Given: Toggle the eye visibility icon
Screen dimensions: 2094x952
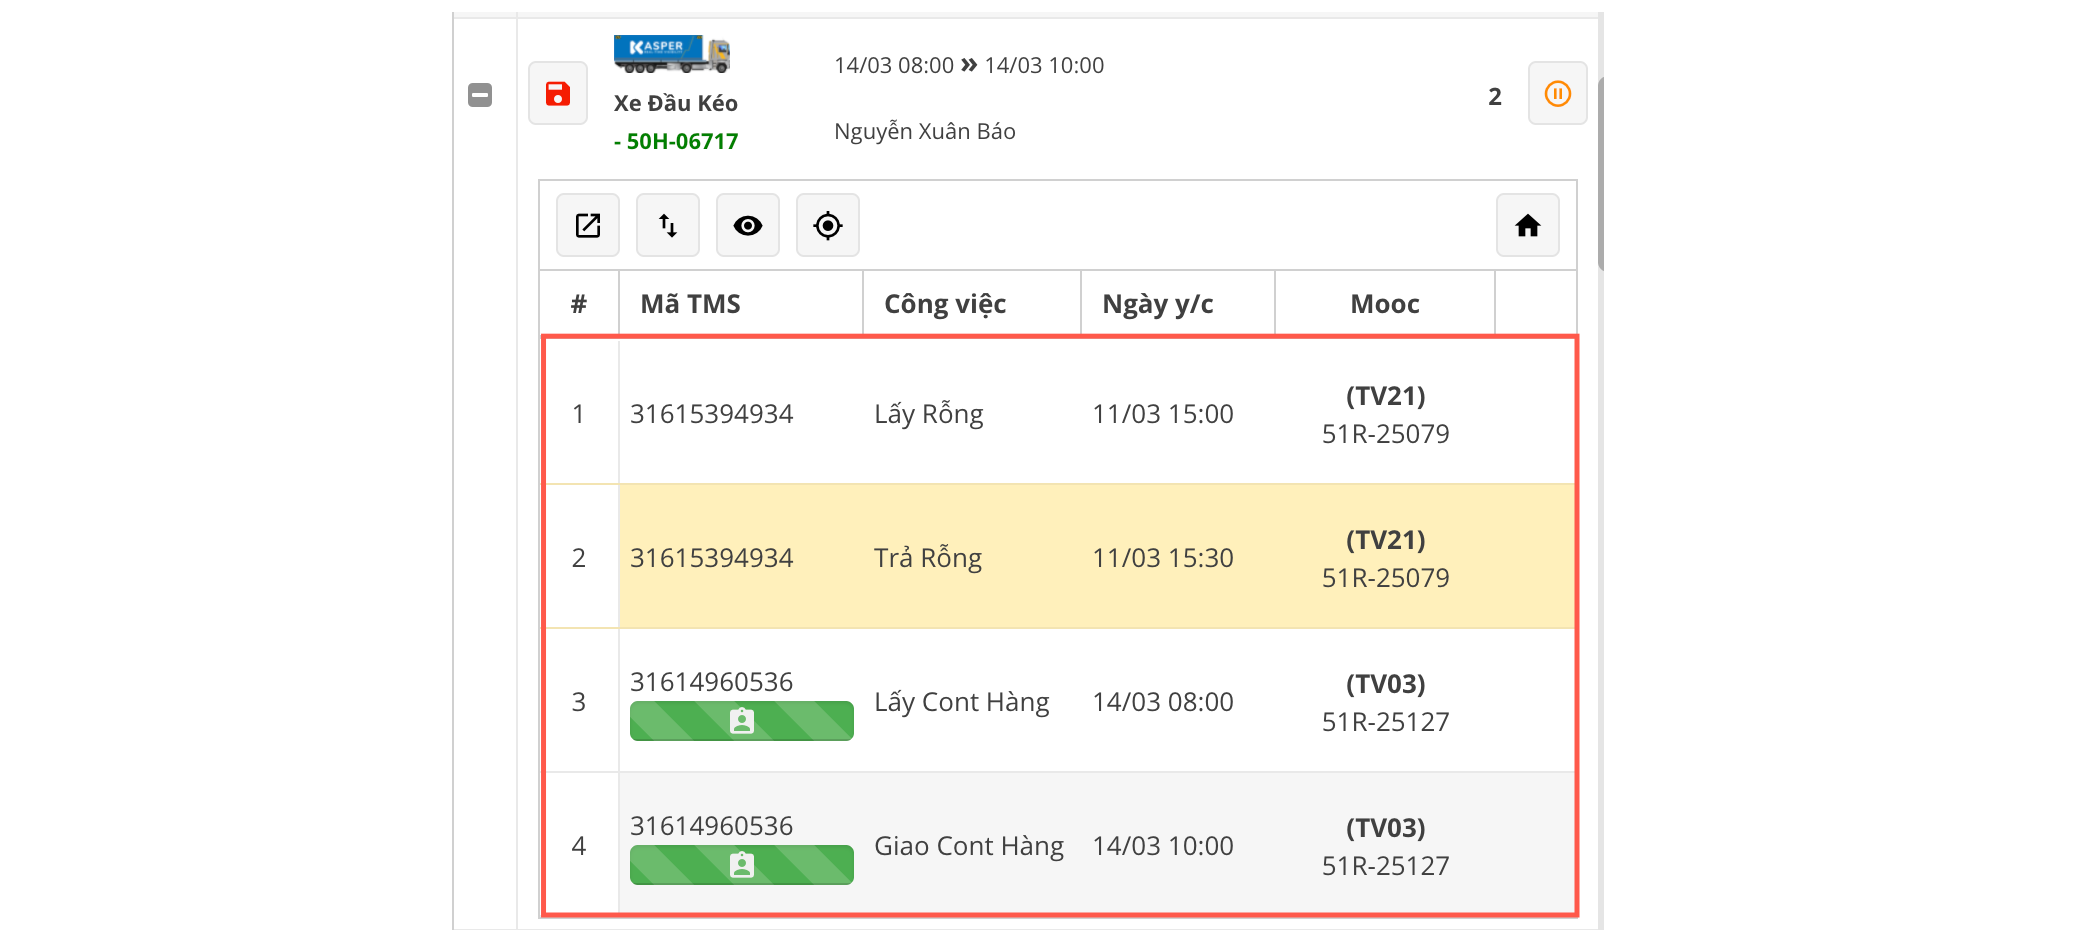Looking at the screenshot, I should tap(748, 226).
